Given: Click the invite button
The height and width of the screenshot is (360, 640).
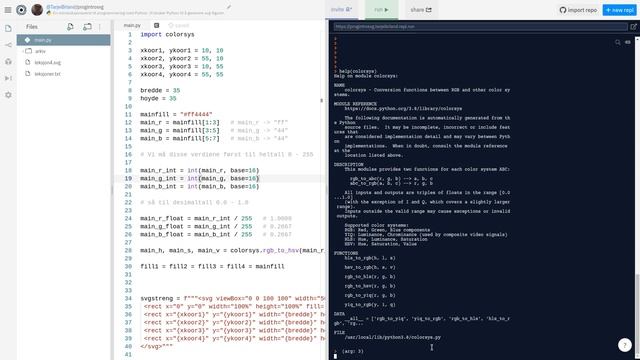Looking at the screenshot, I should point(341,10).
